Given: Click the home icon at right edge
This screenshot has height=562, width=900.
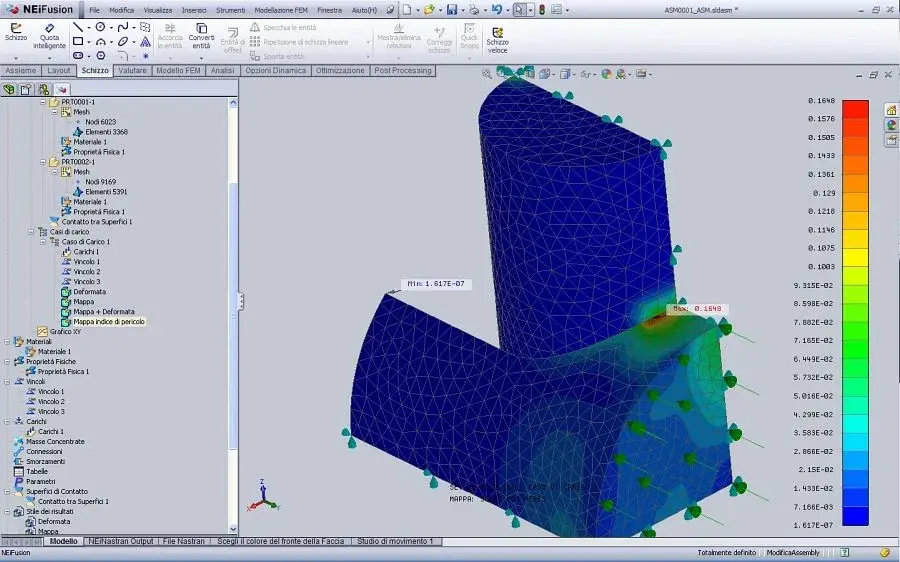Looking at the screenshot, I should [891, 110].
